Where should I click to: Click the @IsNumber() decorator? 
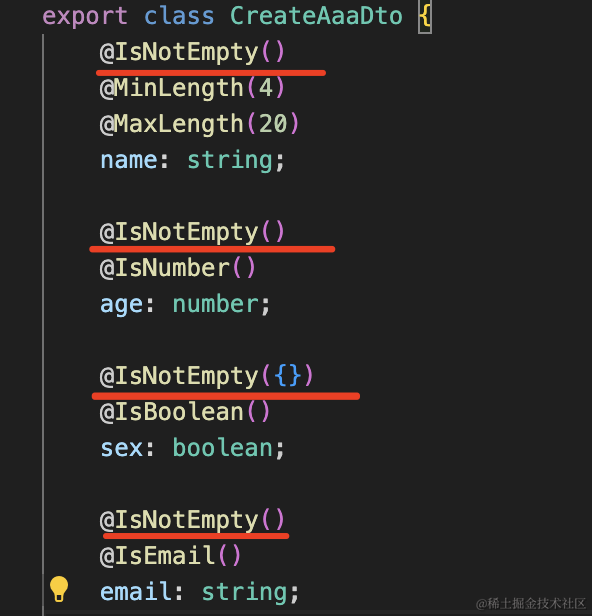pos(178,268)
